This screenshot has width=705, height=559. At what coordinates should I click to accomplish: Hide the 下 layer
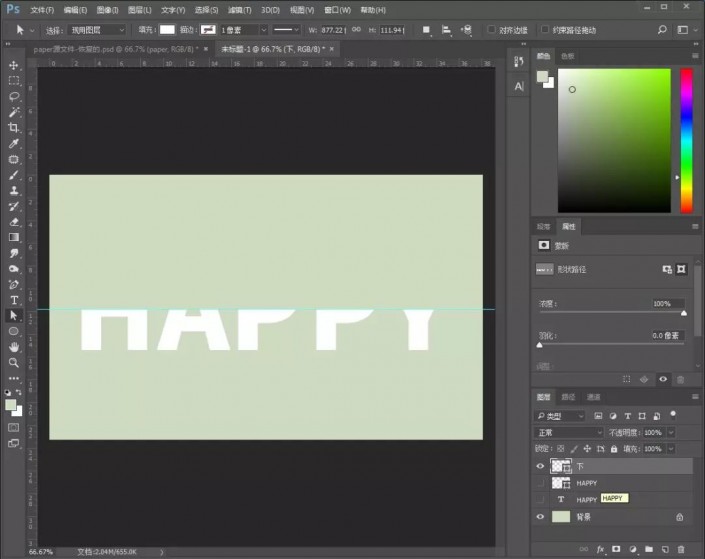pyautogui.click(x=540, y=466)
